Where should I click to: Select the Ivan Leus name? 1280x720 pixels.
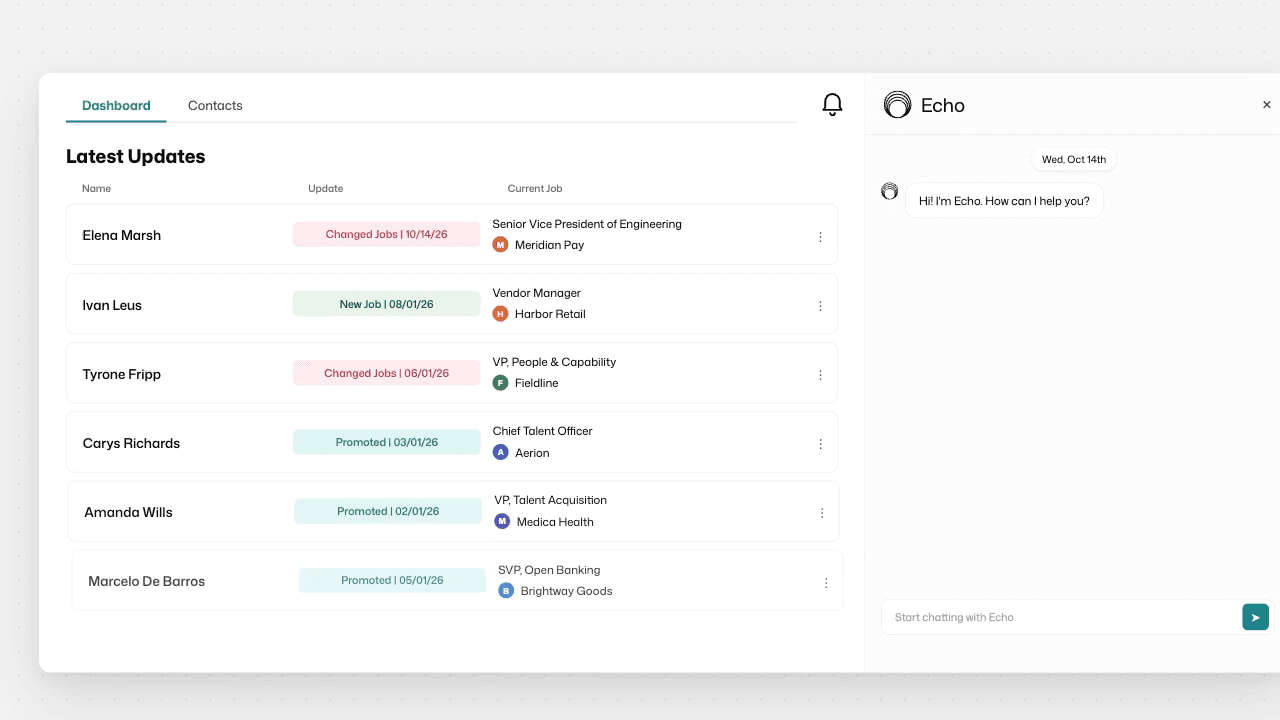(112, 305)
